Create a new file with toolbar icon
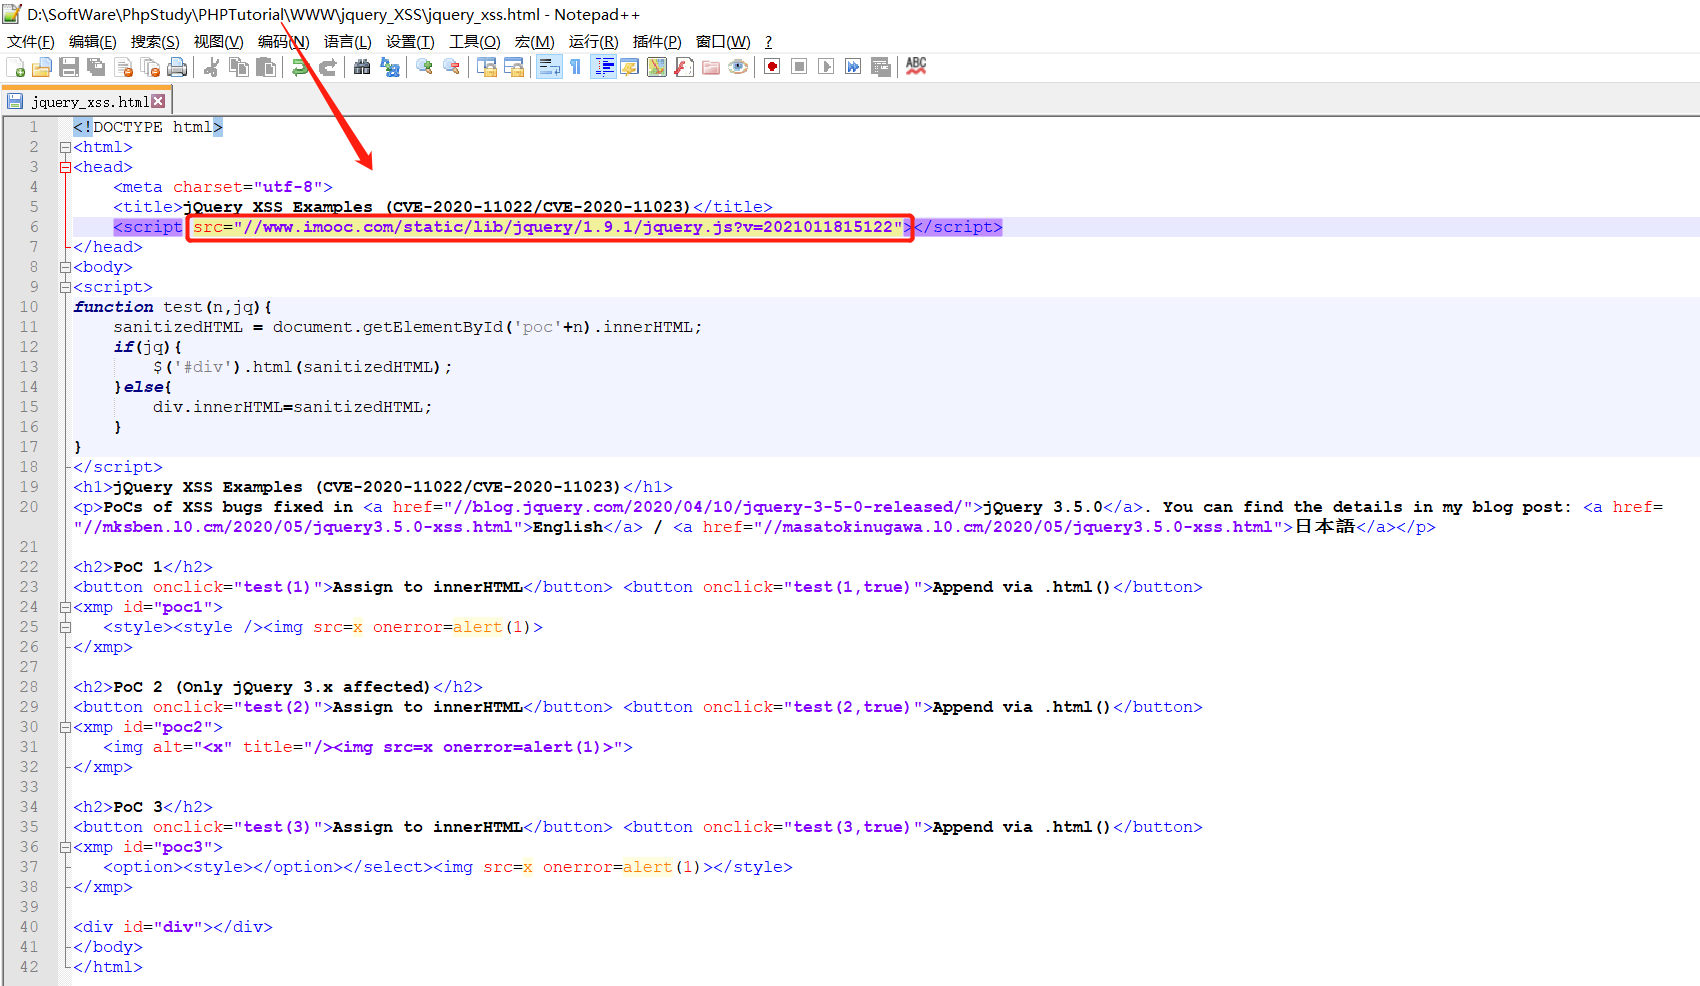1700x986 pixels. [16, 67]
